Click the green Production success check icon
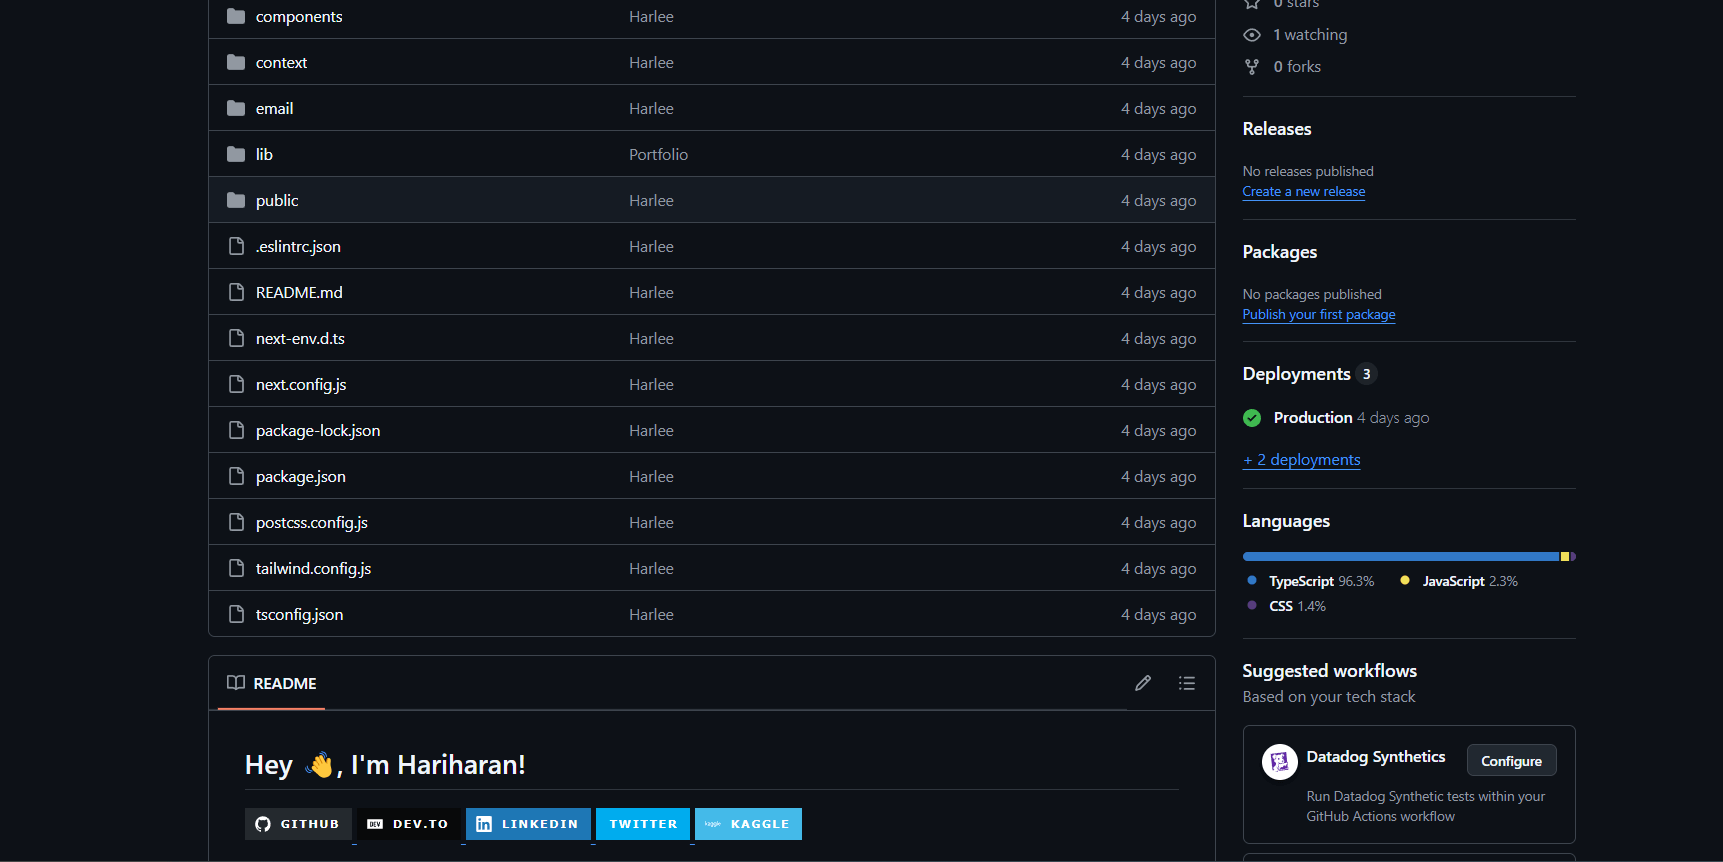The height and width of the screenshot is (862, 1723). tap(1252, 418)
